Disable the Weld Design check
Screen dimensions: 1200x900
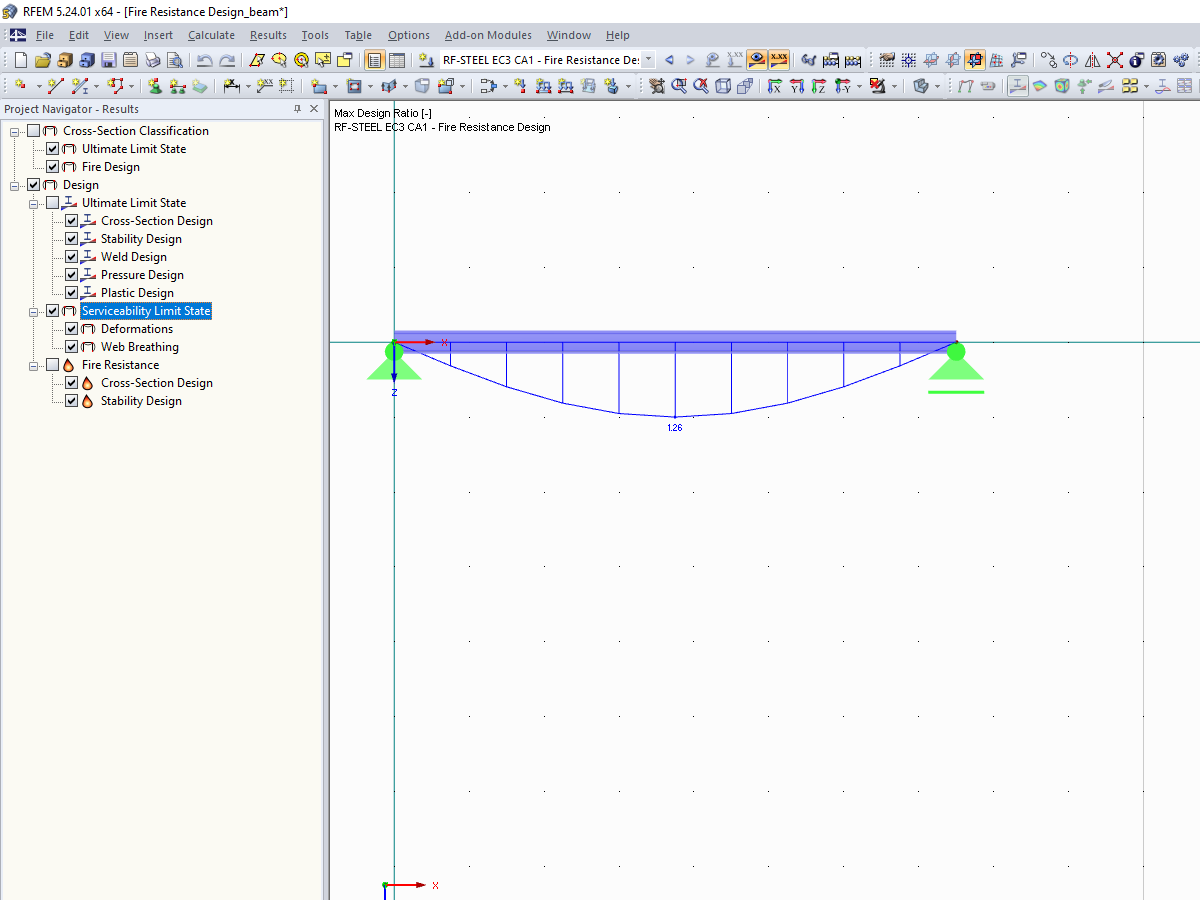[x=71, y=256]
